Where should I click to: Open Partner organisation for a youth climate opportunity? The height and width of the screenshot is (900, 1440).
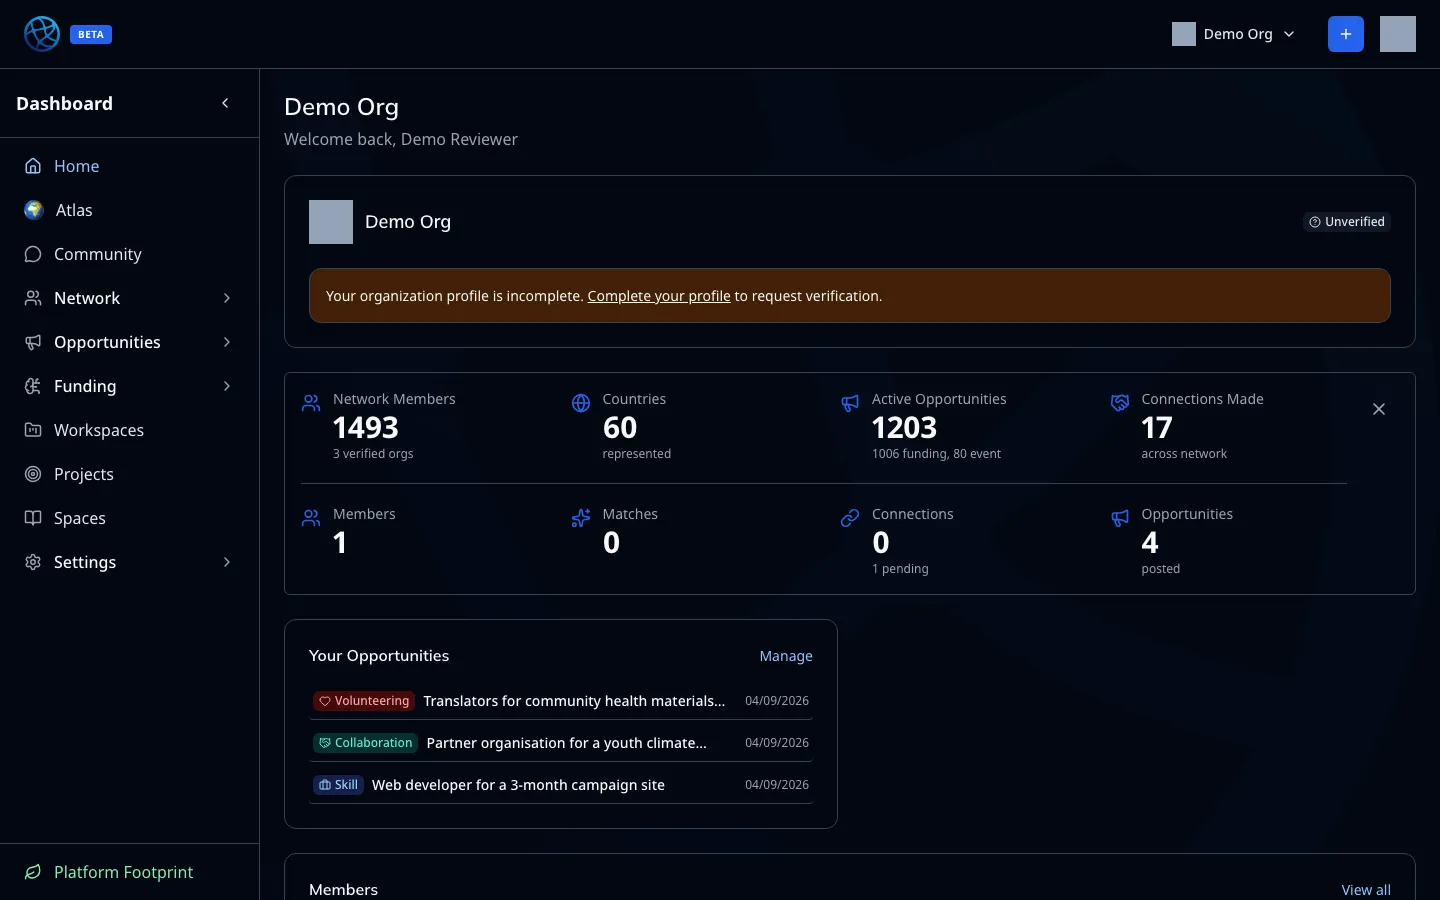[x=566, y=743]
